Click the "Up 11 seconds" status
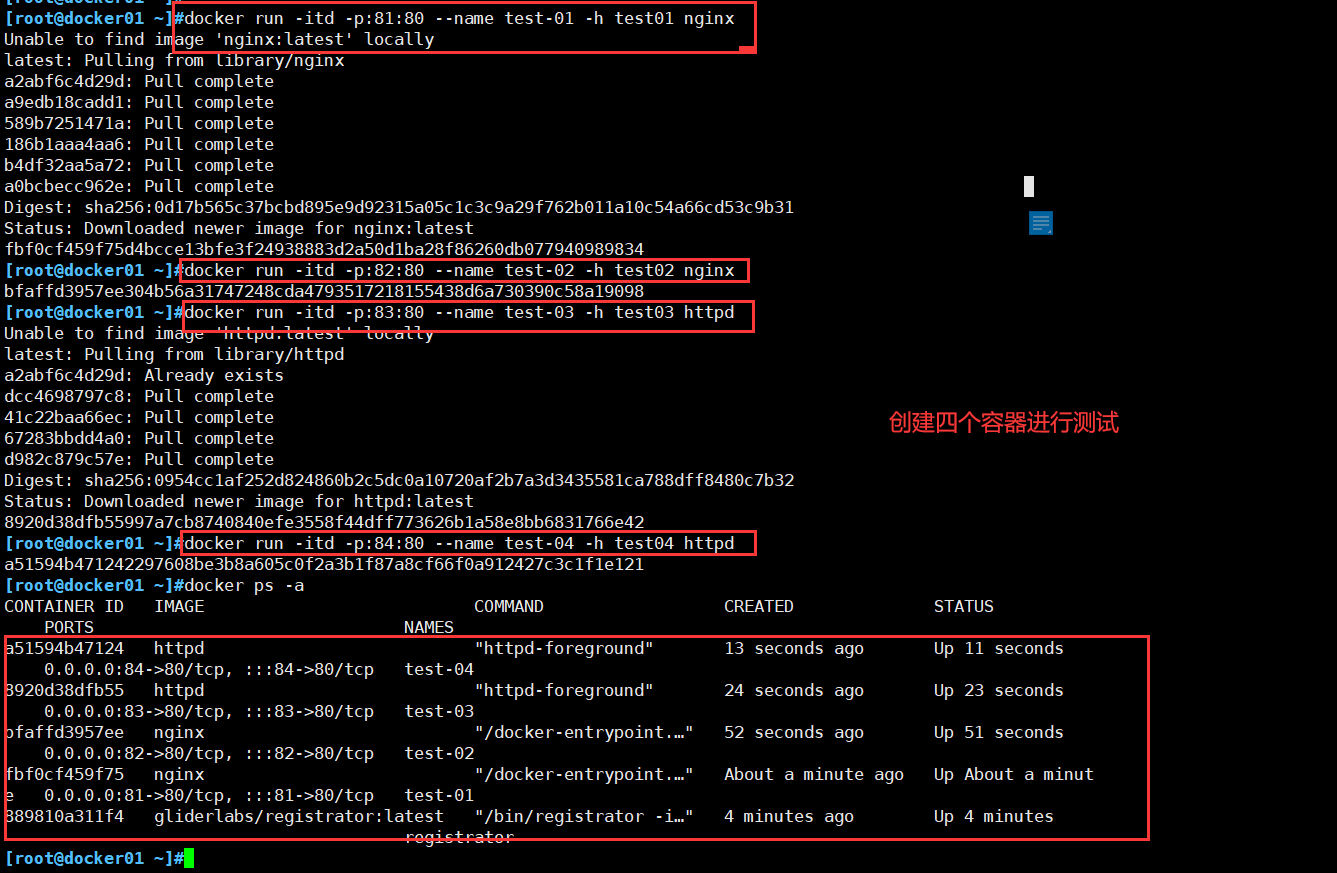Screen dimensions: 1337x873 (999, 648)
